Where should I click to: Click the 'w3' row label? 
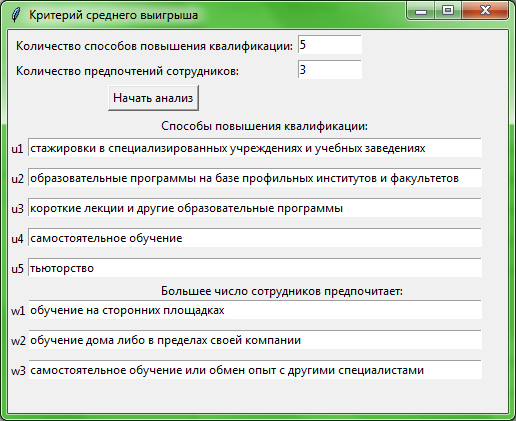pos(18,371)
